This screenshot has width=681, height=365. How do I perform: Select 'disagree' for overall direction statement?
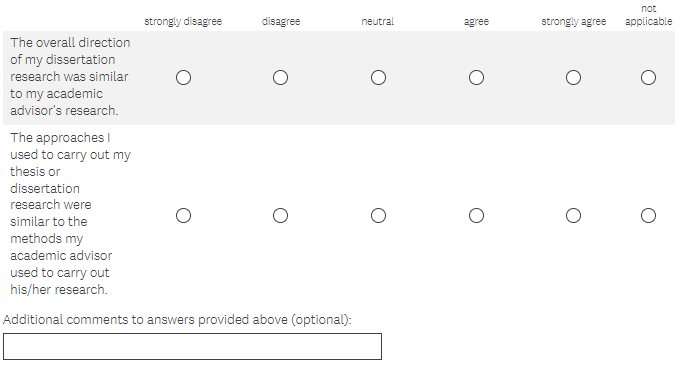280,78
